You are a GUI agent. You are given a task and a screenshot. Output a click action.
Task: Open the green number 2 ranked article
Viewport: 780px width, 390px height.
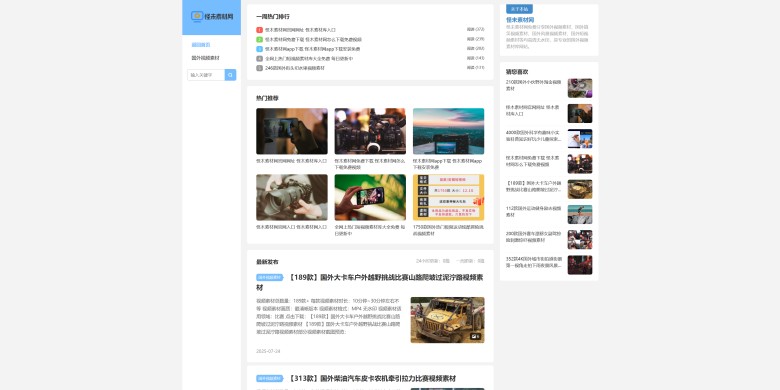[x=313, y=39]
